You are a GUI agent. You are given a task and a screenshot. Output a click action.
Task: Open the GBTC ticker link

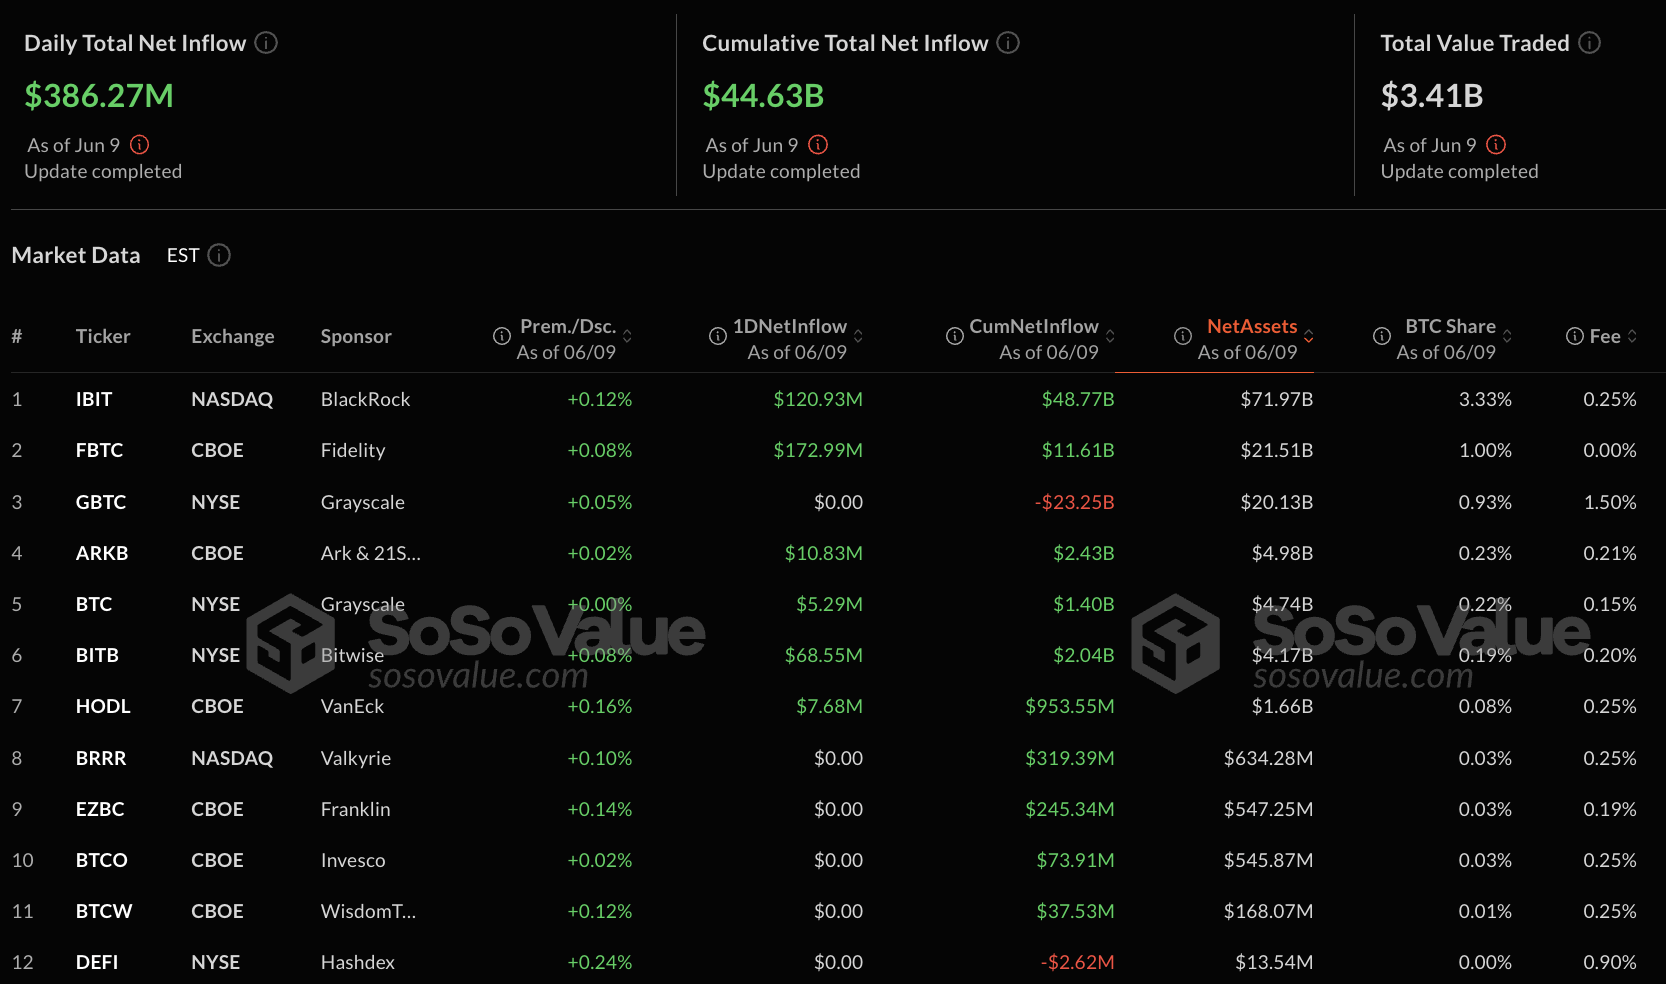(x=101, y=502)
